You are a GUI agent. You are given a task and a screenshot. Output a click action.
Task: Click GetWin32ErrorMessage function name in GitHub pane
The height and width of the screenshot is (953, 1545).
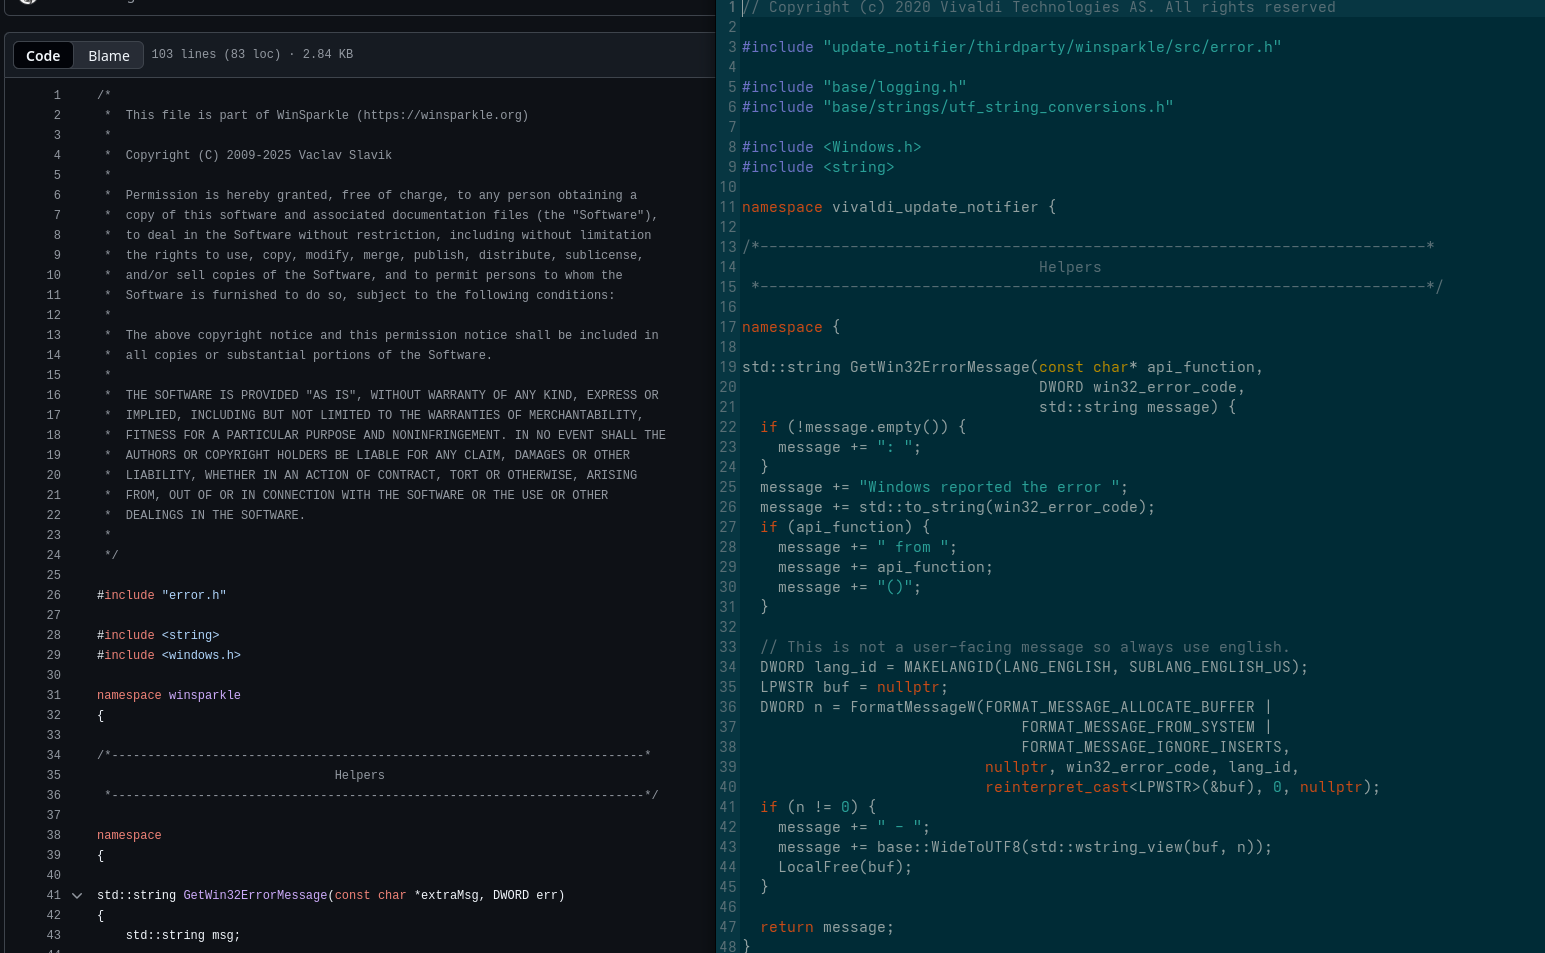click(255, 895)
